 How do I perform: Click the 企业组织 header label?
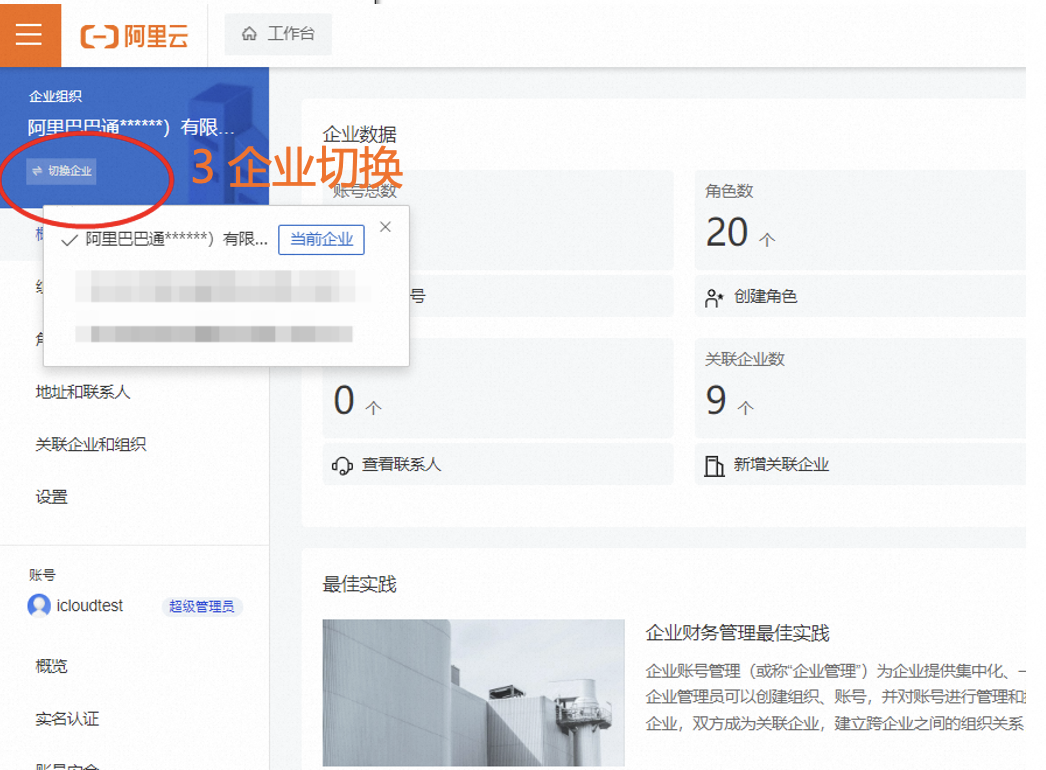pos(55,96)
